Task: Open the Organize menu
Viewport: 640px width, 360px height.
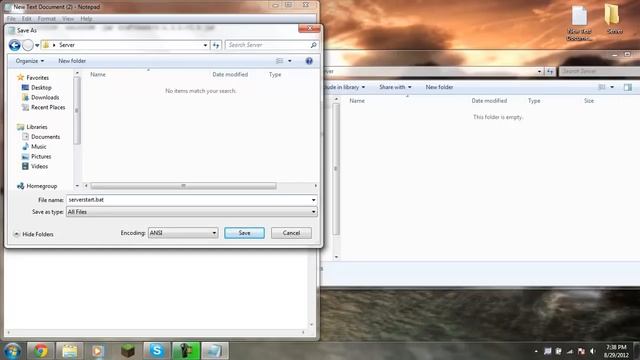Action: tap(30, 61)
